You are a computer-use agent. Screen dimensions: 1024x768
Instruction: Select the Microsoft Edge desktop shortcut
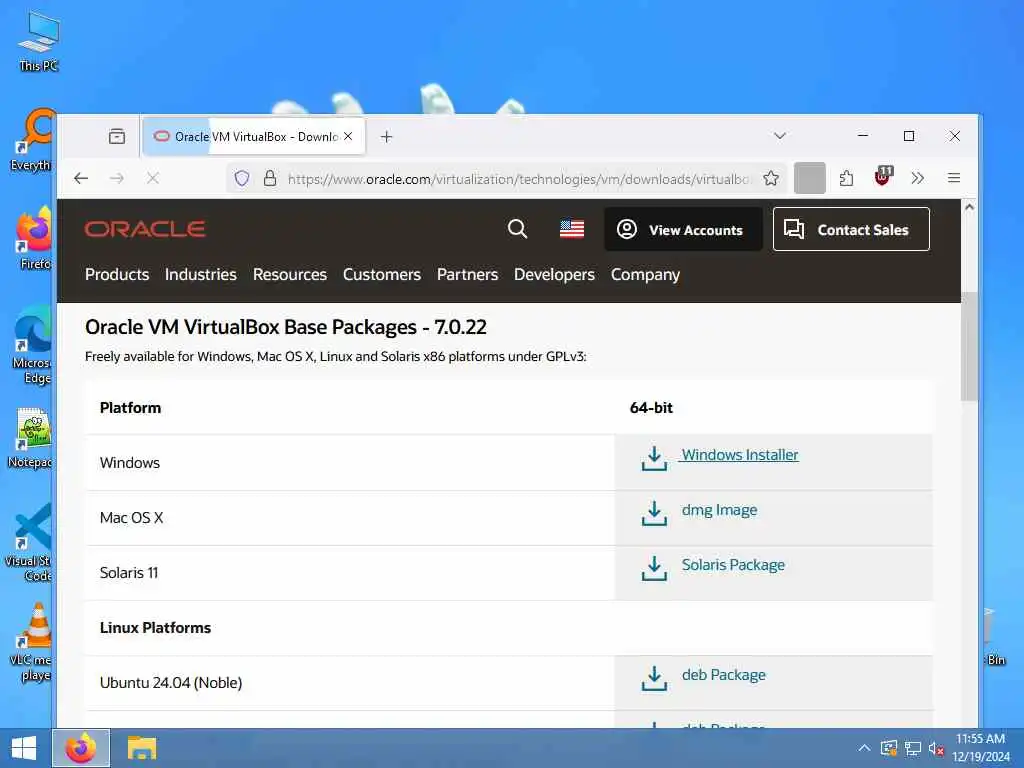coord(31,345)
